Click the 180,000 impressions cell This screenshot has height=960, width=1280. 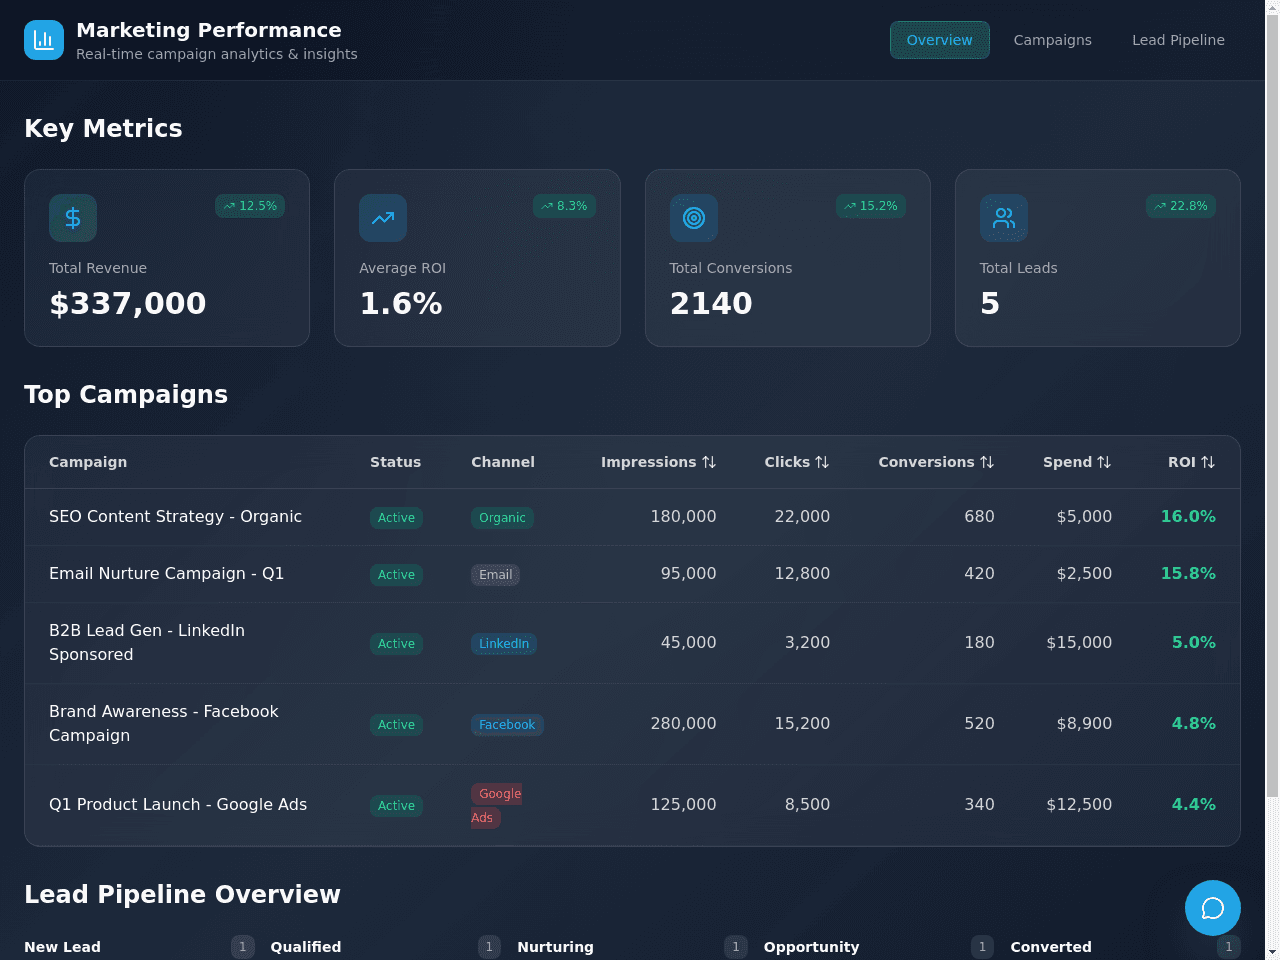click(x=683, y=517)
